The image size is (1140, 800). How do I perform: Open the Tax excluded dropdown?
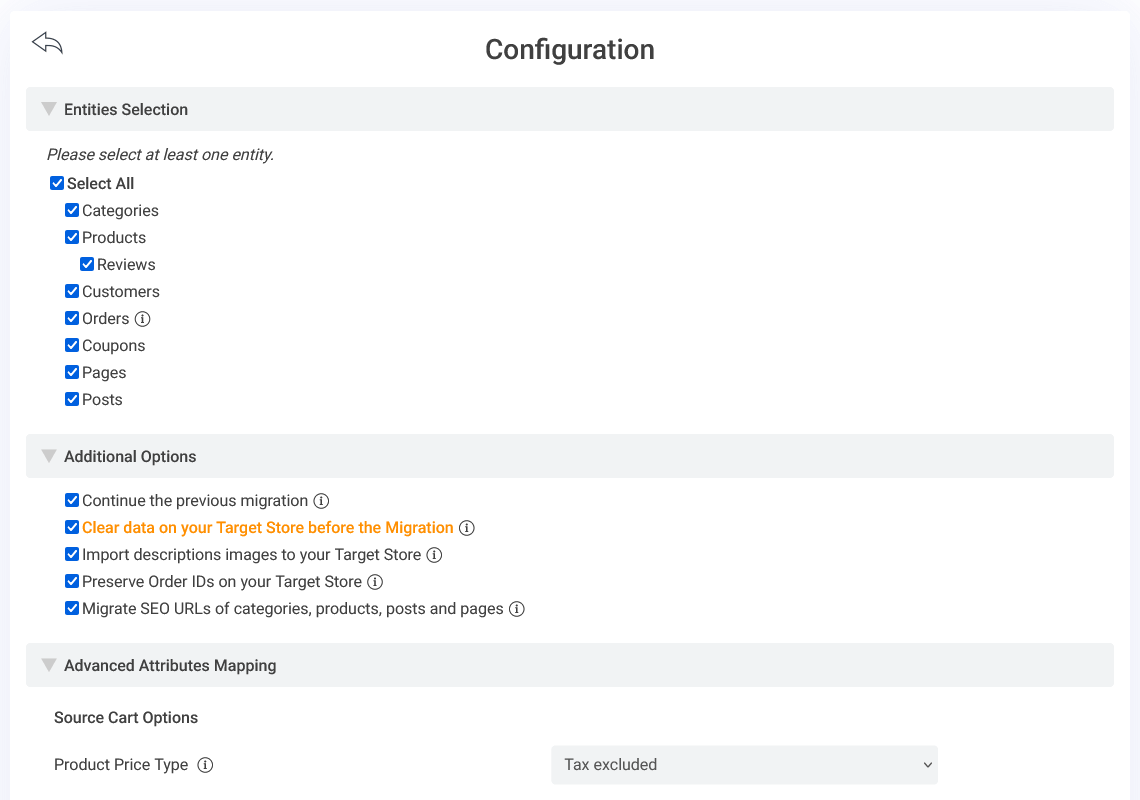[x=744, y=765]
